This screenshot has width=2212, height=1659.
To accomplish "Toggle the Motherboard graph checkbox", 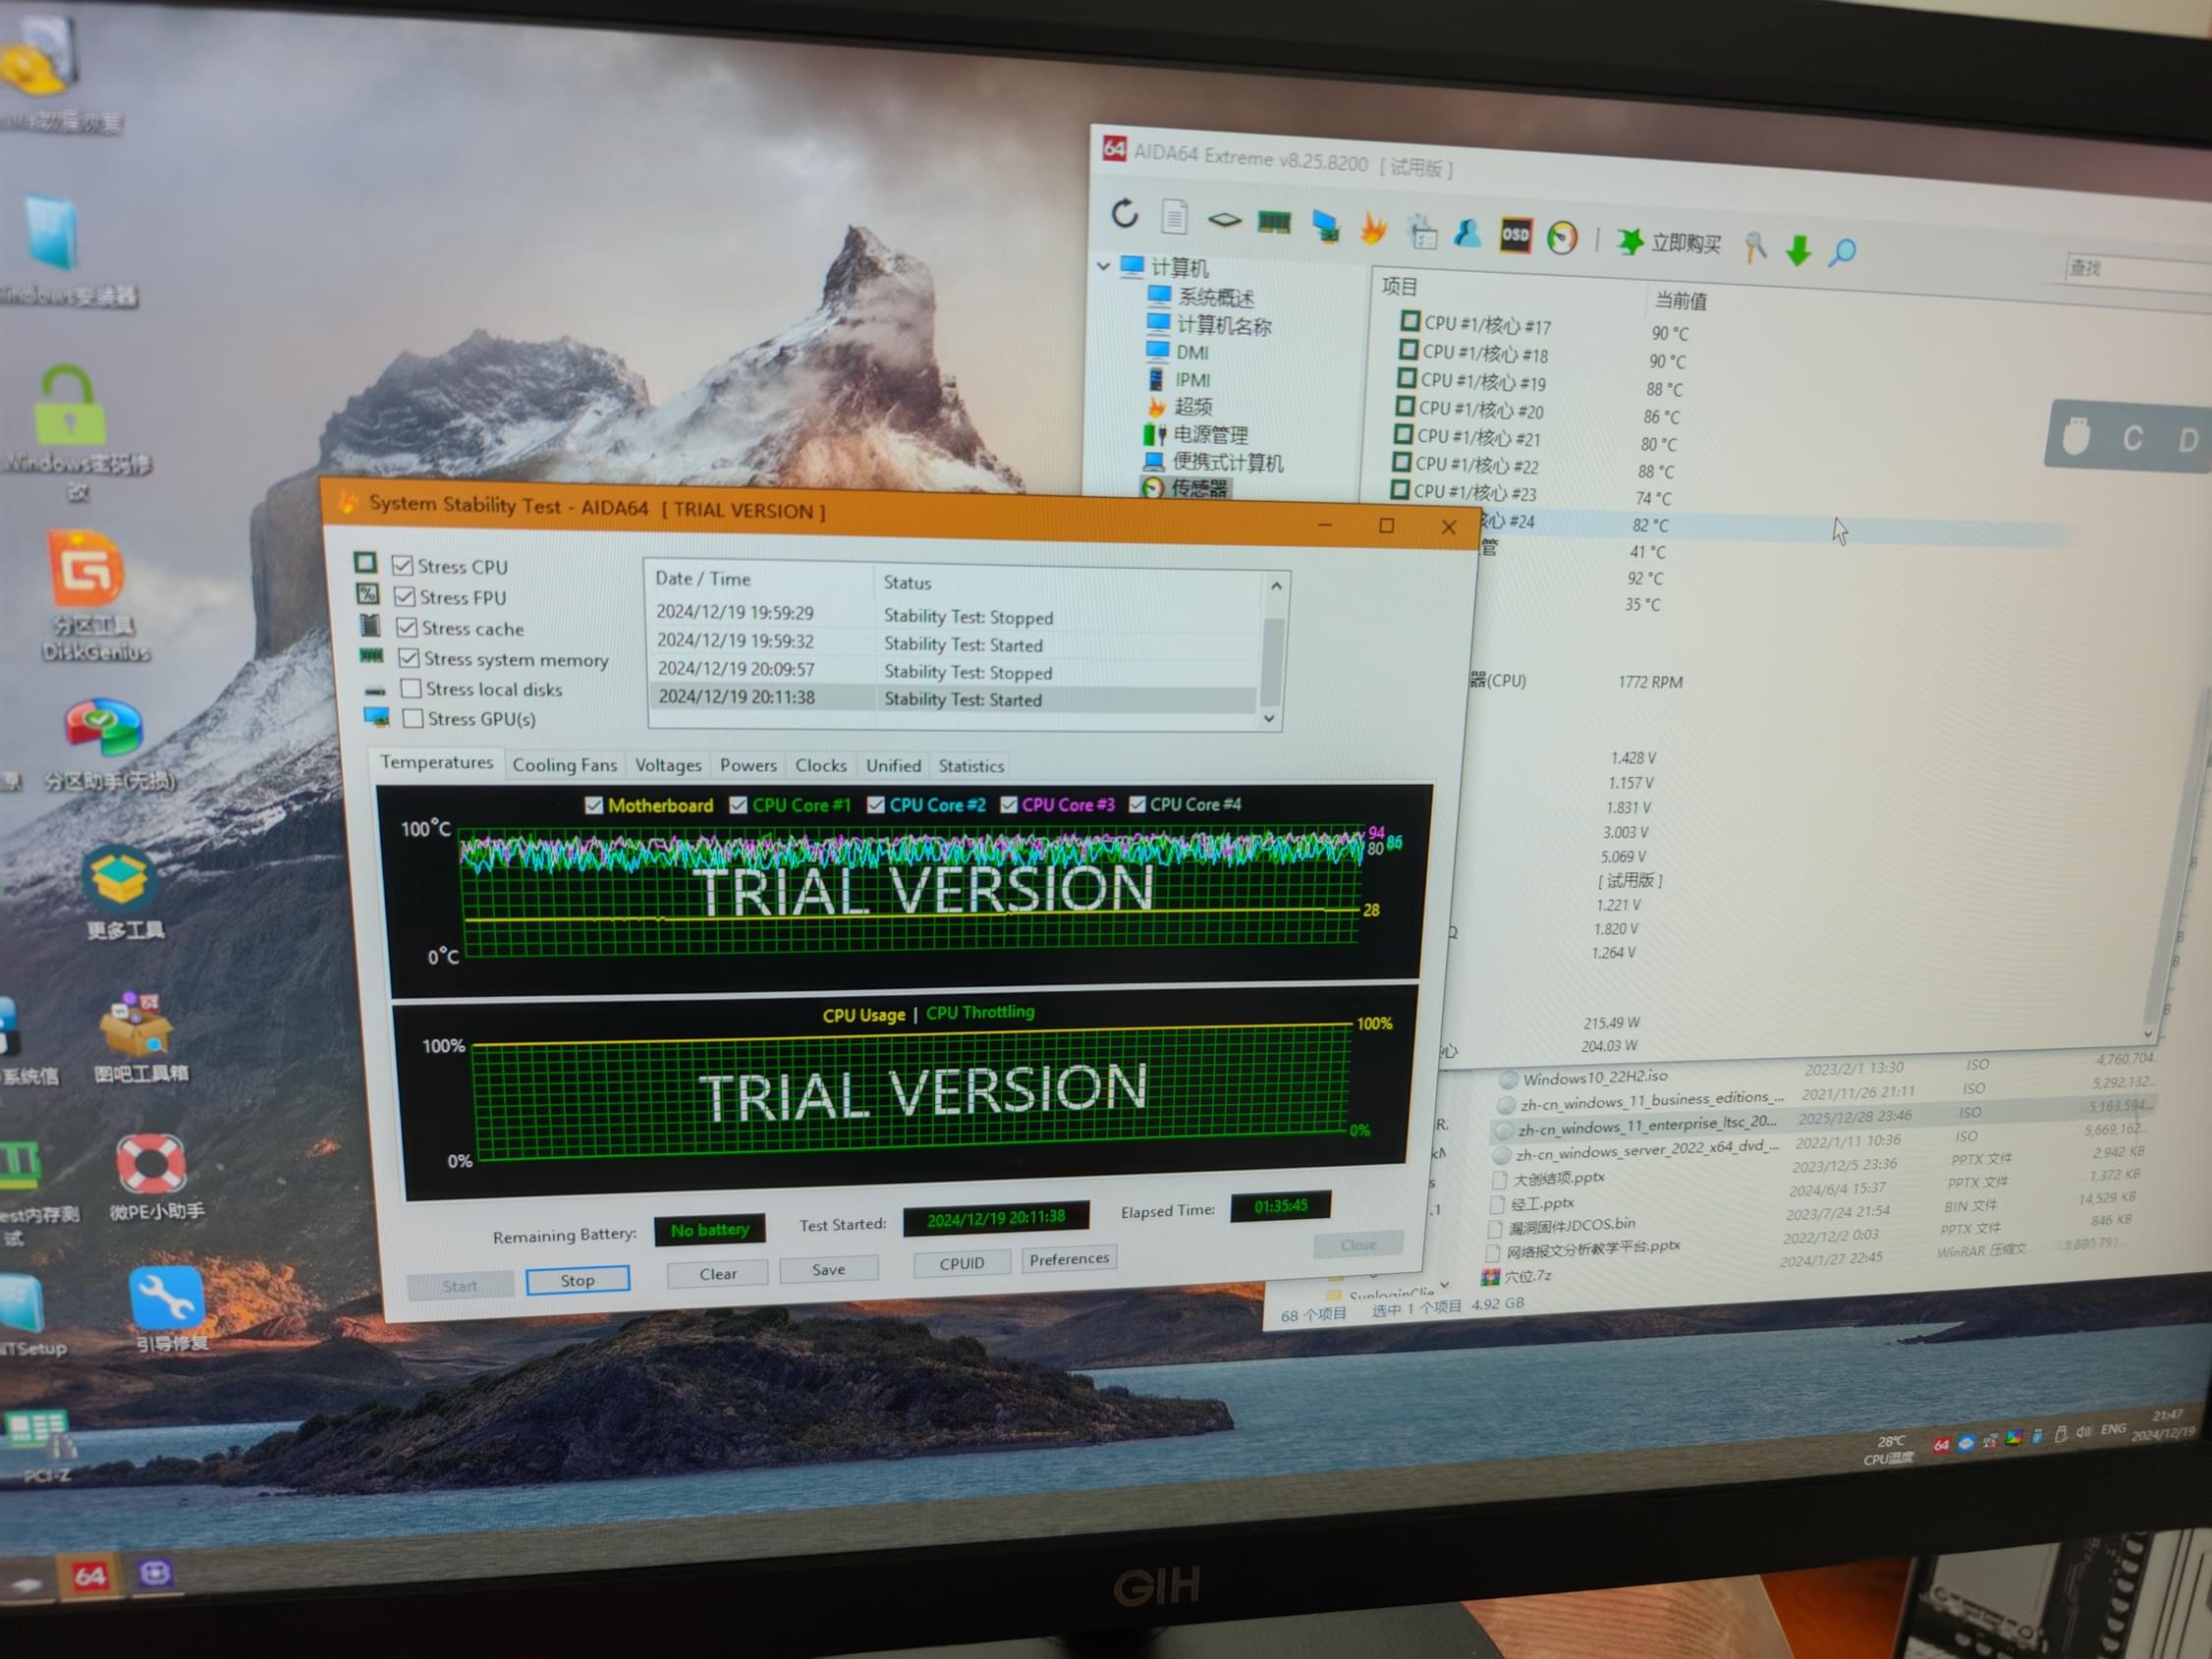I will click(594, 806).
